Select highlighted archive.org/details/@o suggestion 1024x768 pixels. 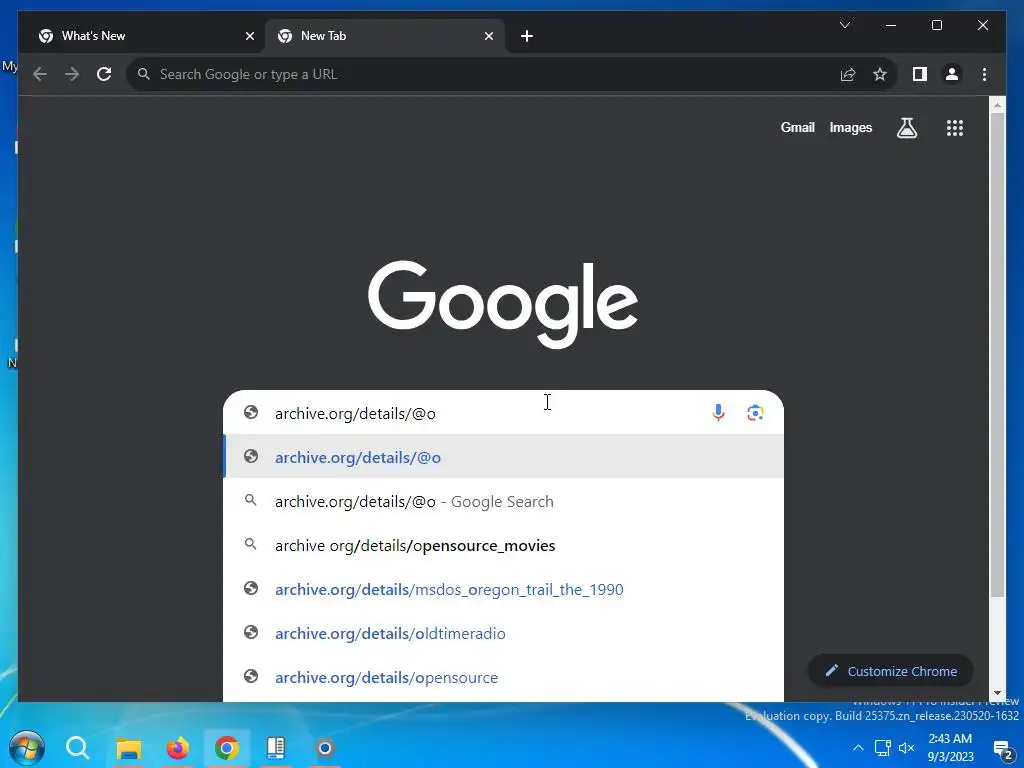pyautogui.click(x=504, y=457)
